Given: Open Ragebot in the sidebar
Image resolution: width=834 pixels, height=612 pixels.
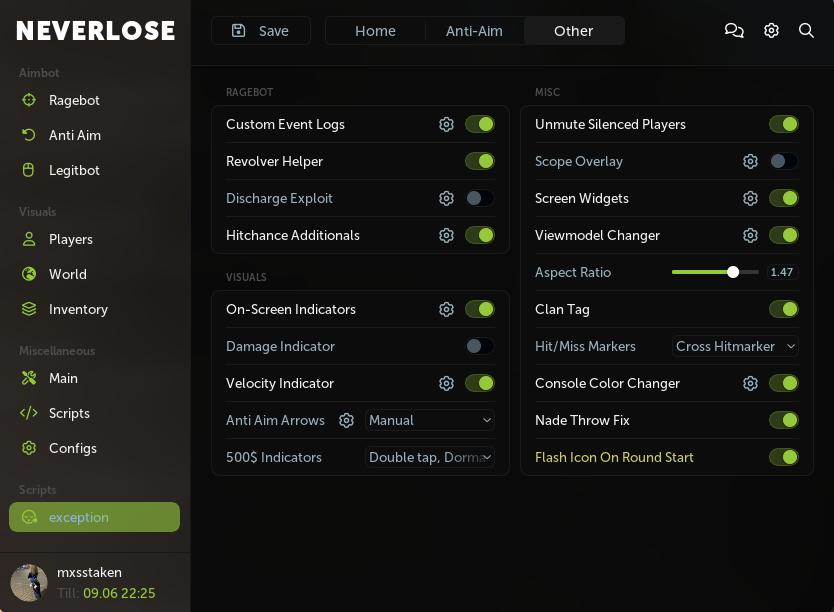Looking at the screenshot, I should (74, 100).
